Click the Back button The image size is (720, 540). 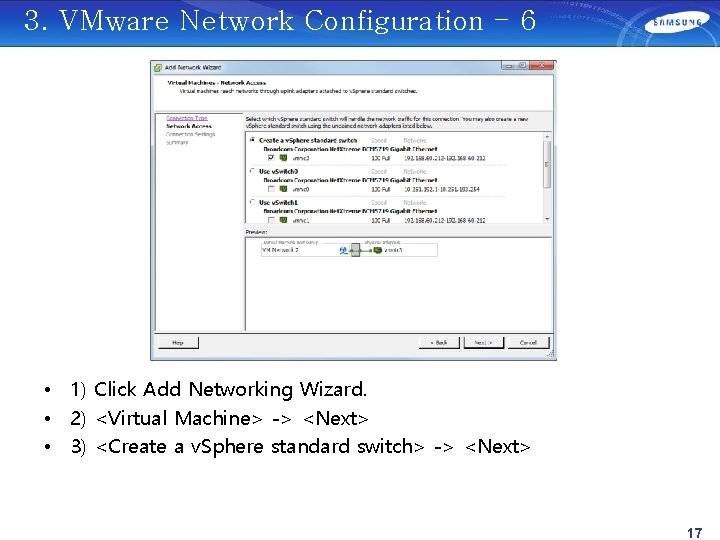[439, 343]
